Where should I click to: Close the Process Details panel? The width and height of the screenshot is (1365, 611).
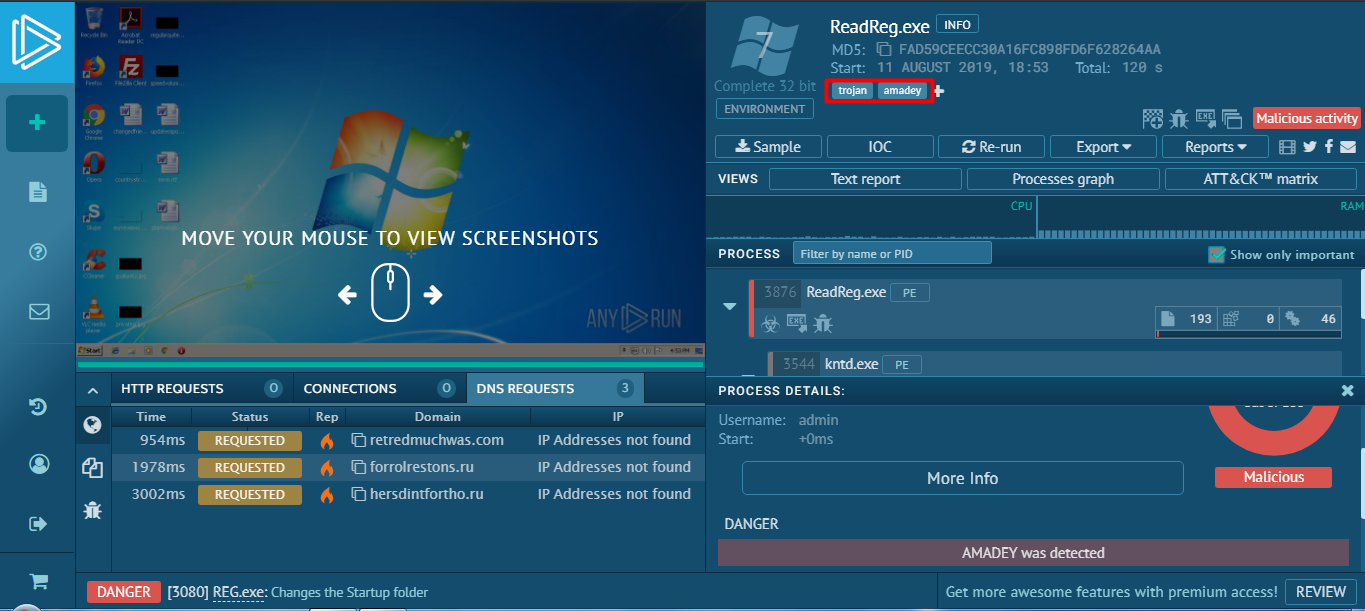pos(1347,390)
